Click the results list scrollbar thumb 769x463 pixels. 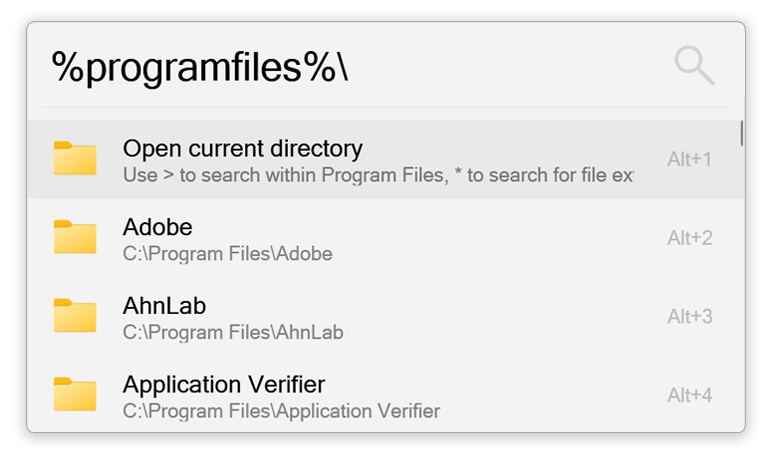pos(741,133)
